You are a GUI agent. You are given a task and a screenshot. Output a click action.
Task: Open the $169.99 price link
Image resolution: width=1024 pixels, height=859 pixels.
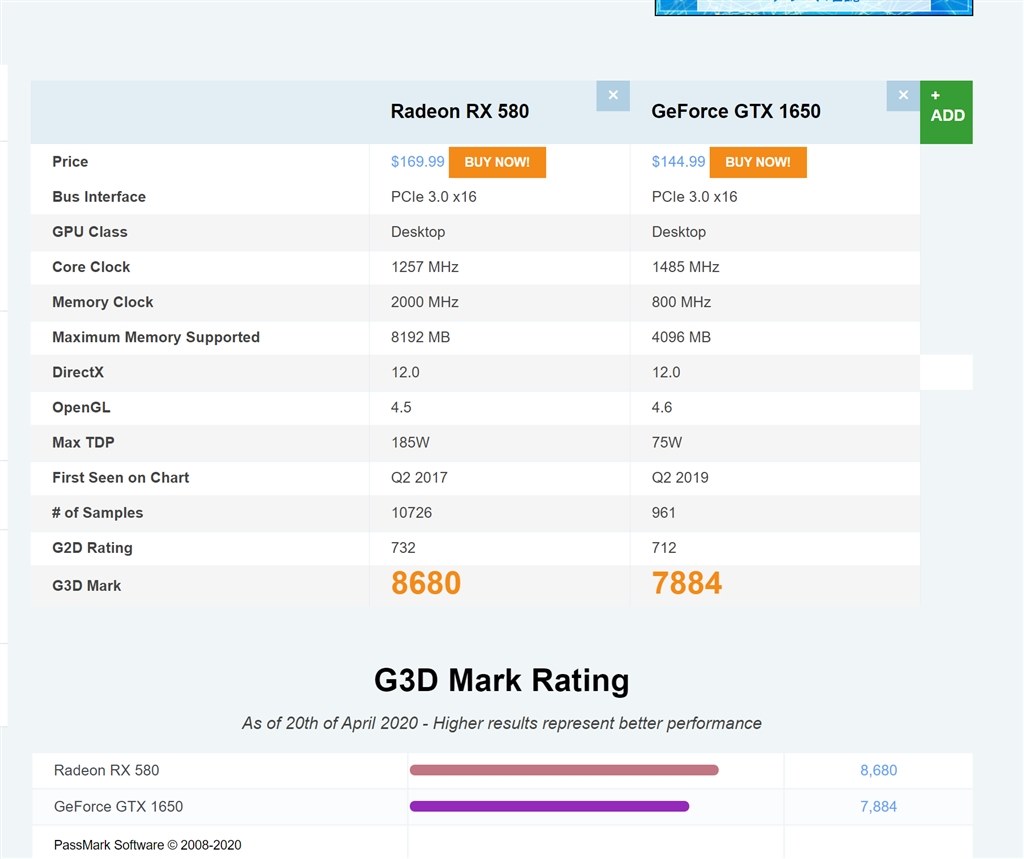click(x=417, y=161)
